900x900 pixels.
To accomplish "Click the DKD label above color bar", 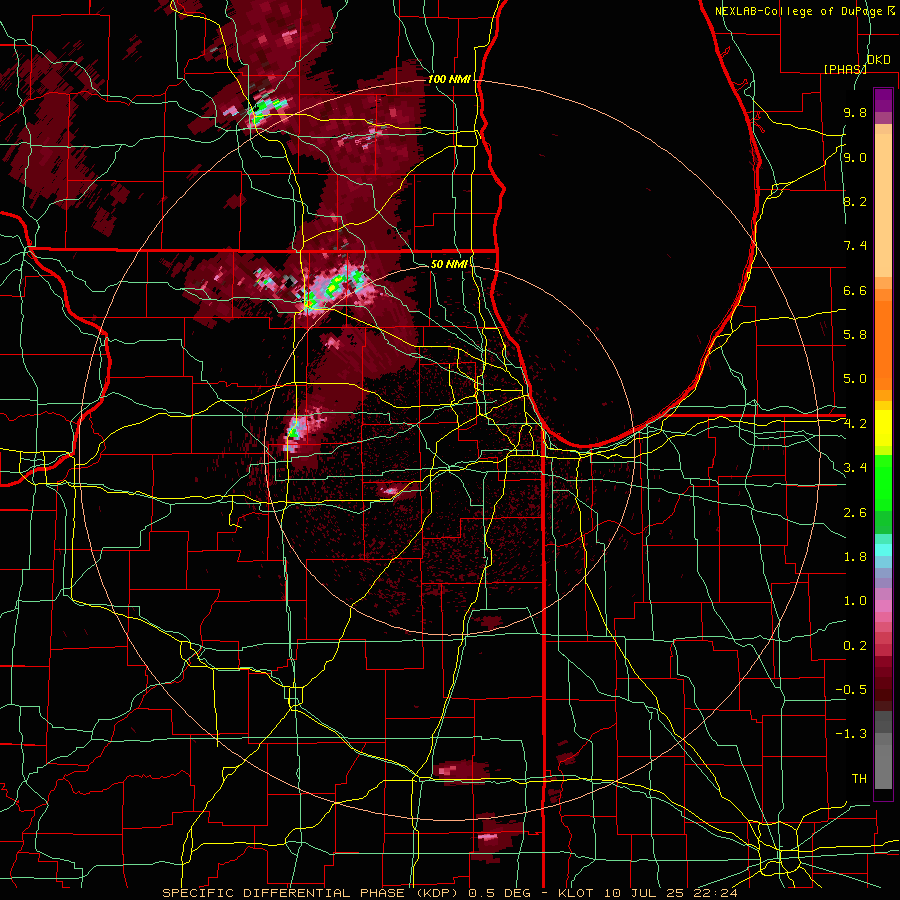I will click(879, 60).
